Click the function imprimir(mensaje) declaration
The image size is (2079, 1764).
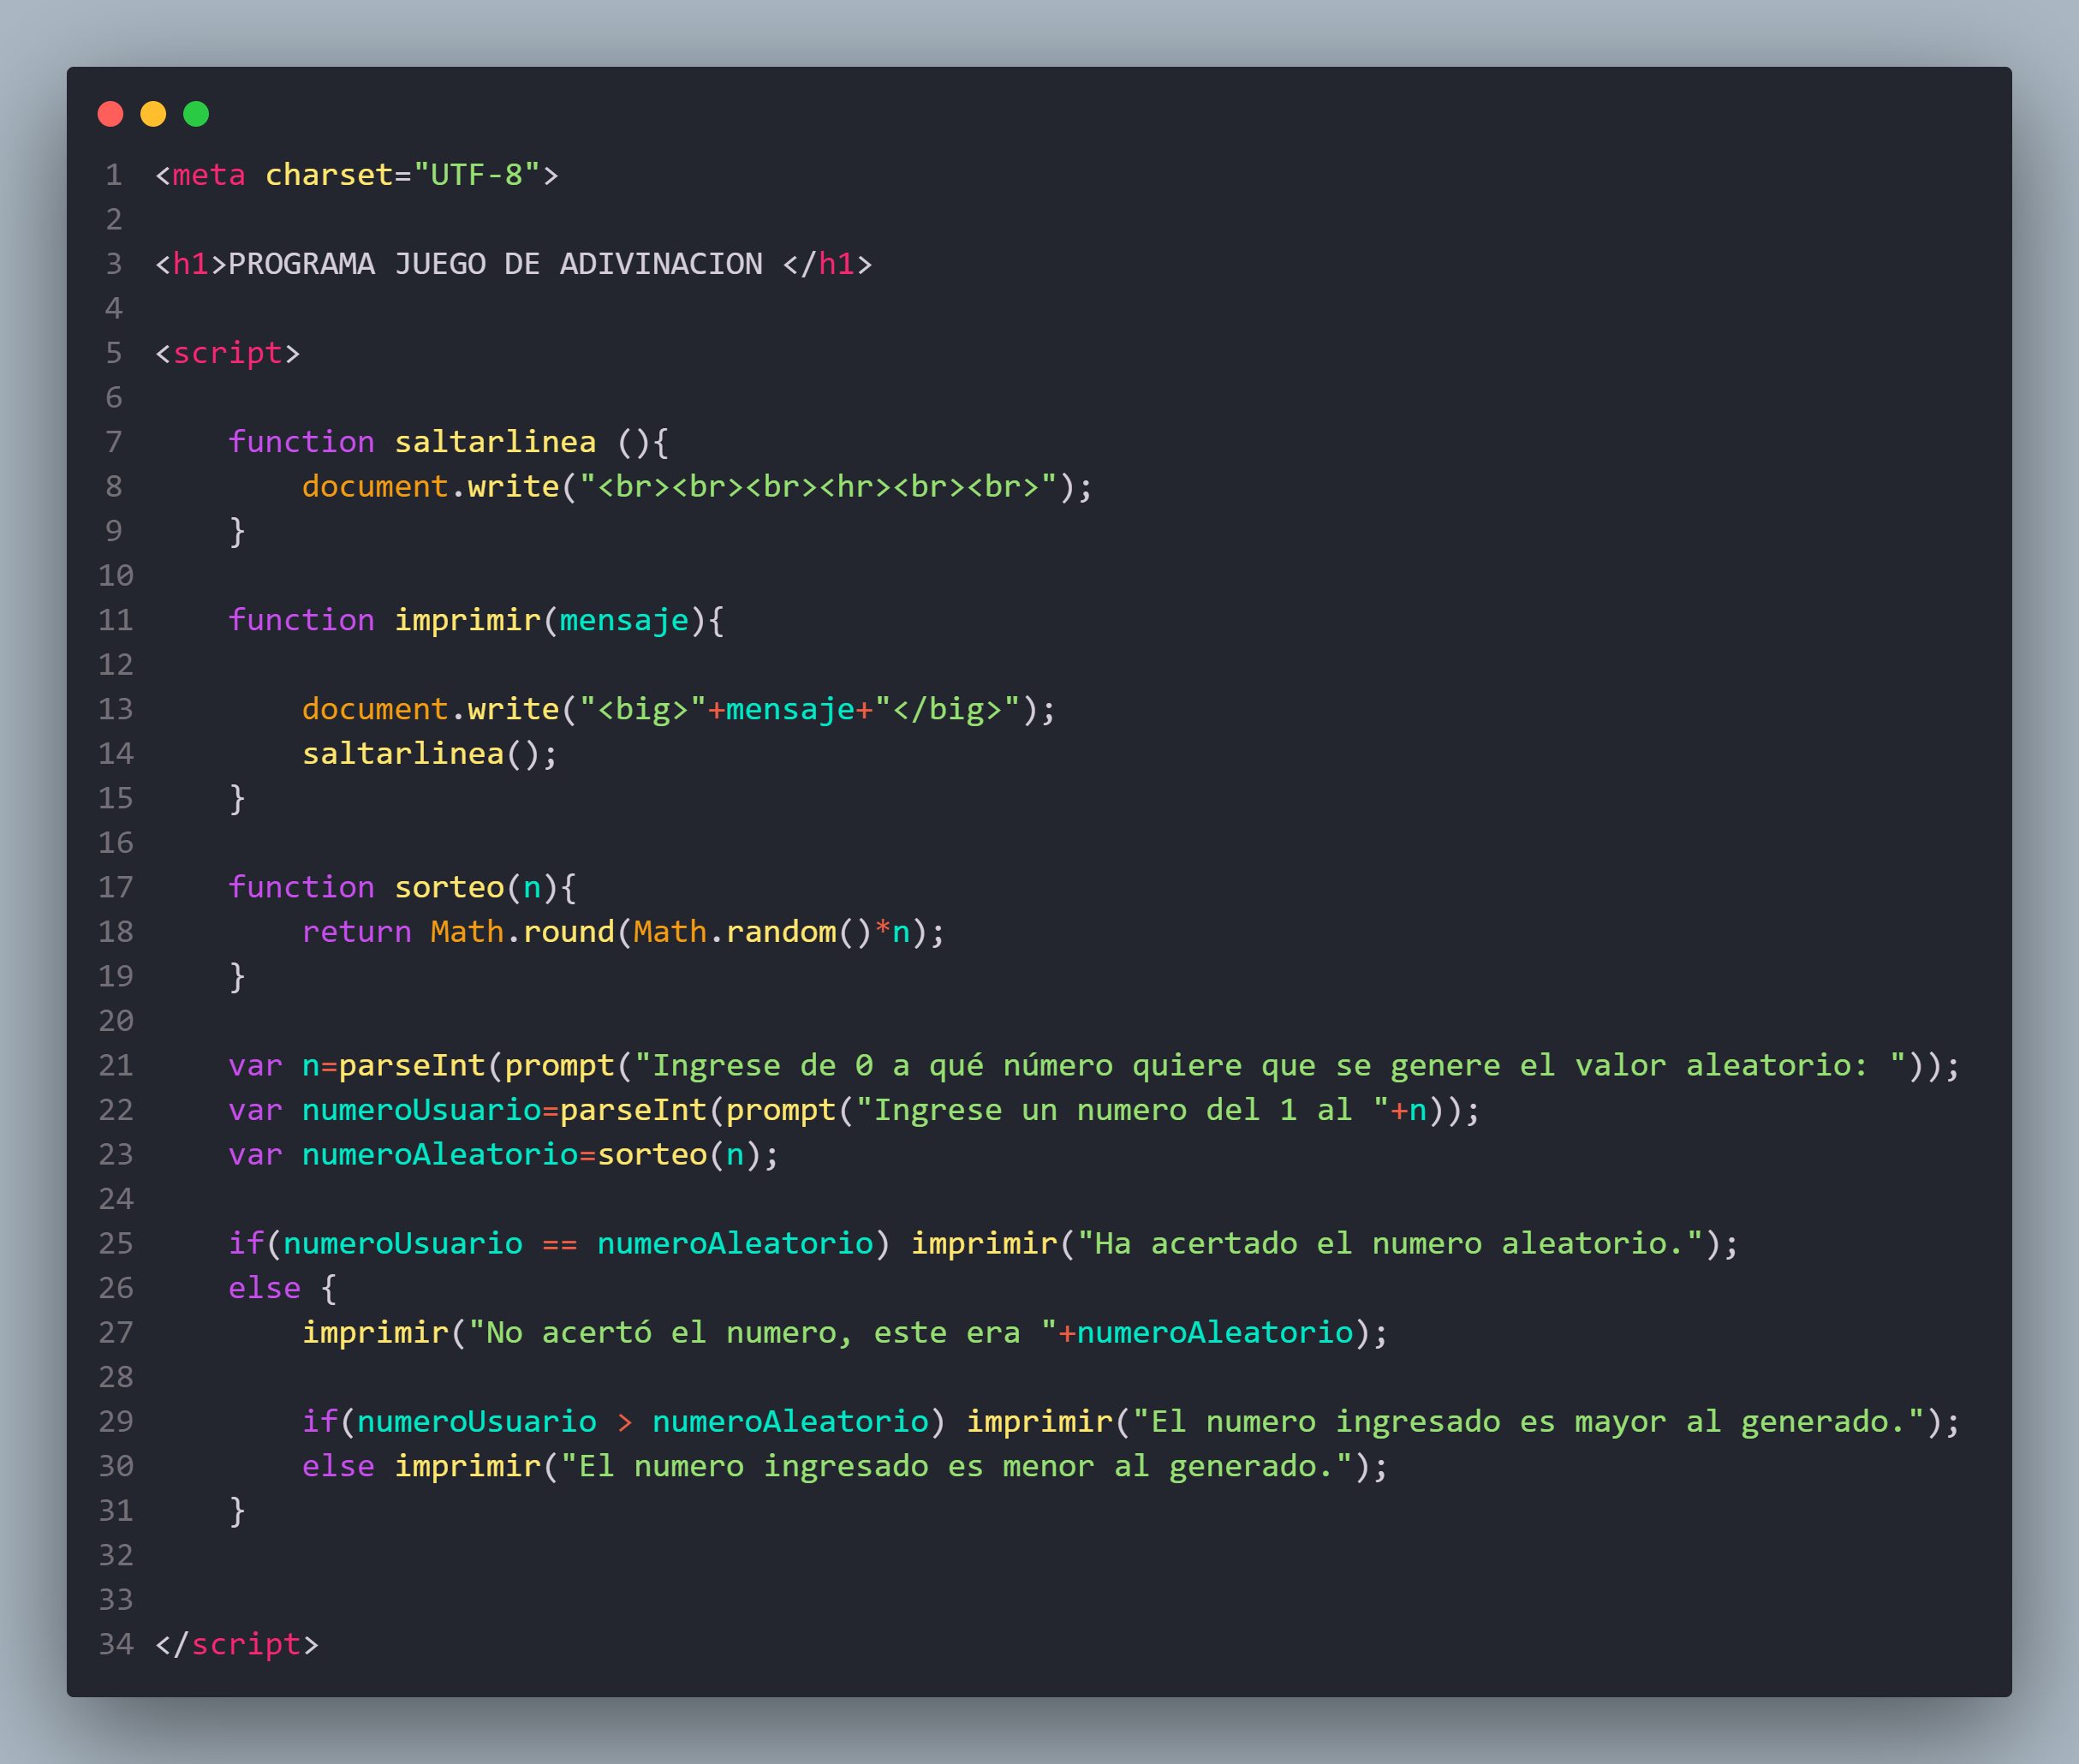click(476, 620)
